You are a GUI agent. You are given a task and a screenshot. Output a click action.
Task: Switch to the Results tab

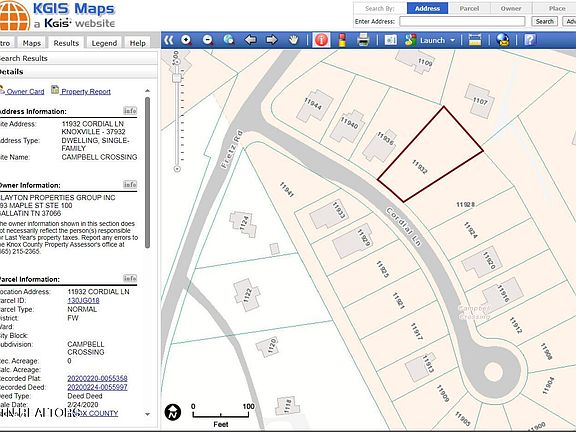(x=66, y=43)
